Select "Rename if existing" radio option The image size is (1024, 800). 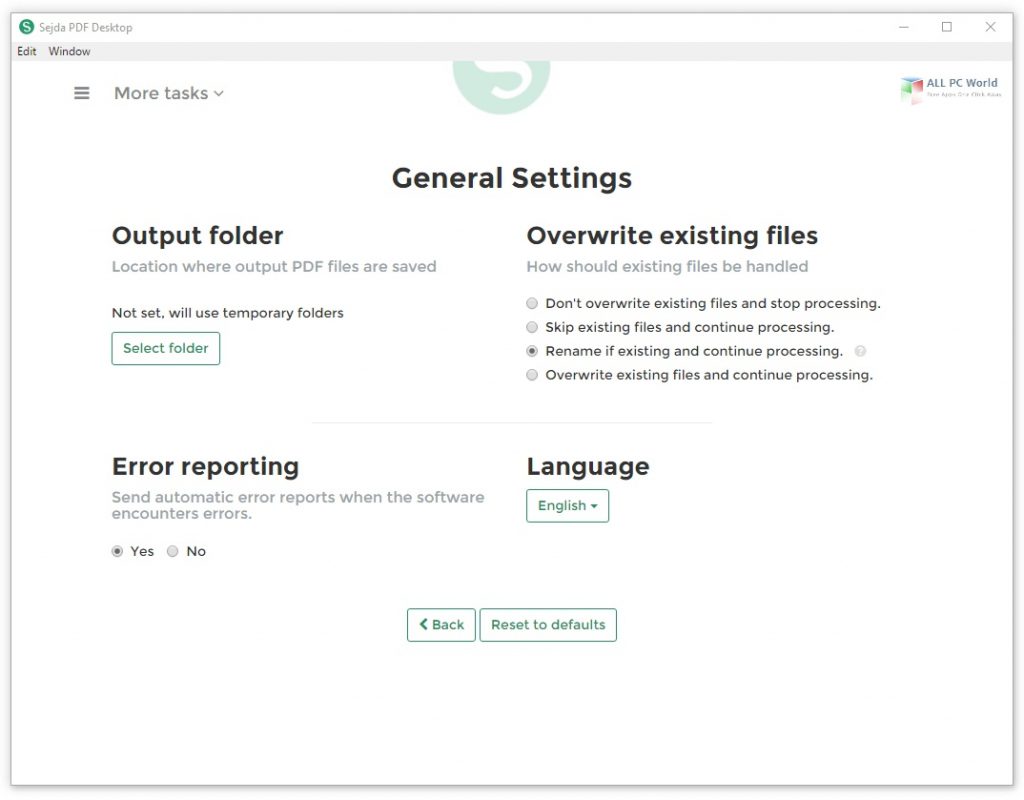[x=532, y=351]
